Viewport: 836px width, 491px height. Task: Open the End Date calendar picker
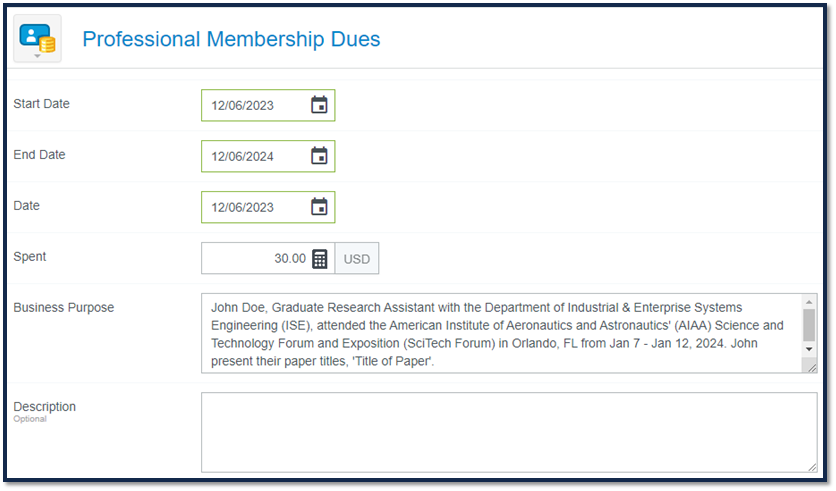[x=319, y=156]
